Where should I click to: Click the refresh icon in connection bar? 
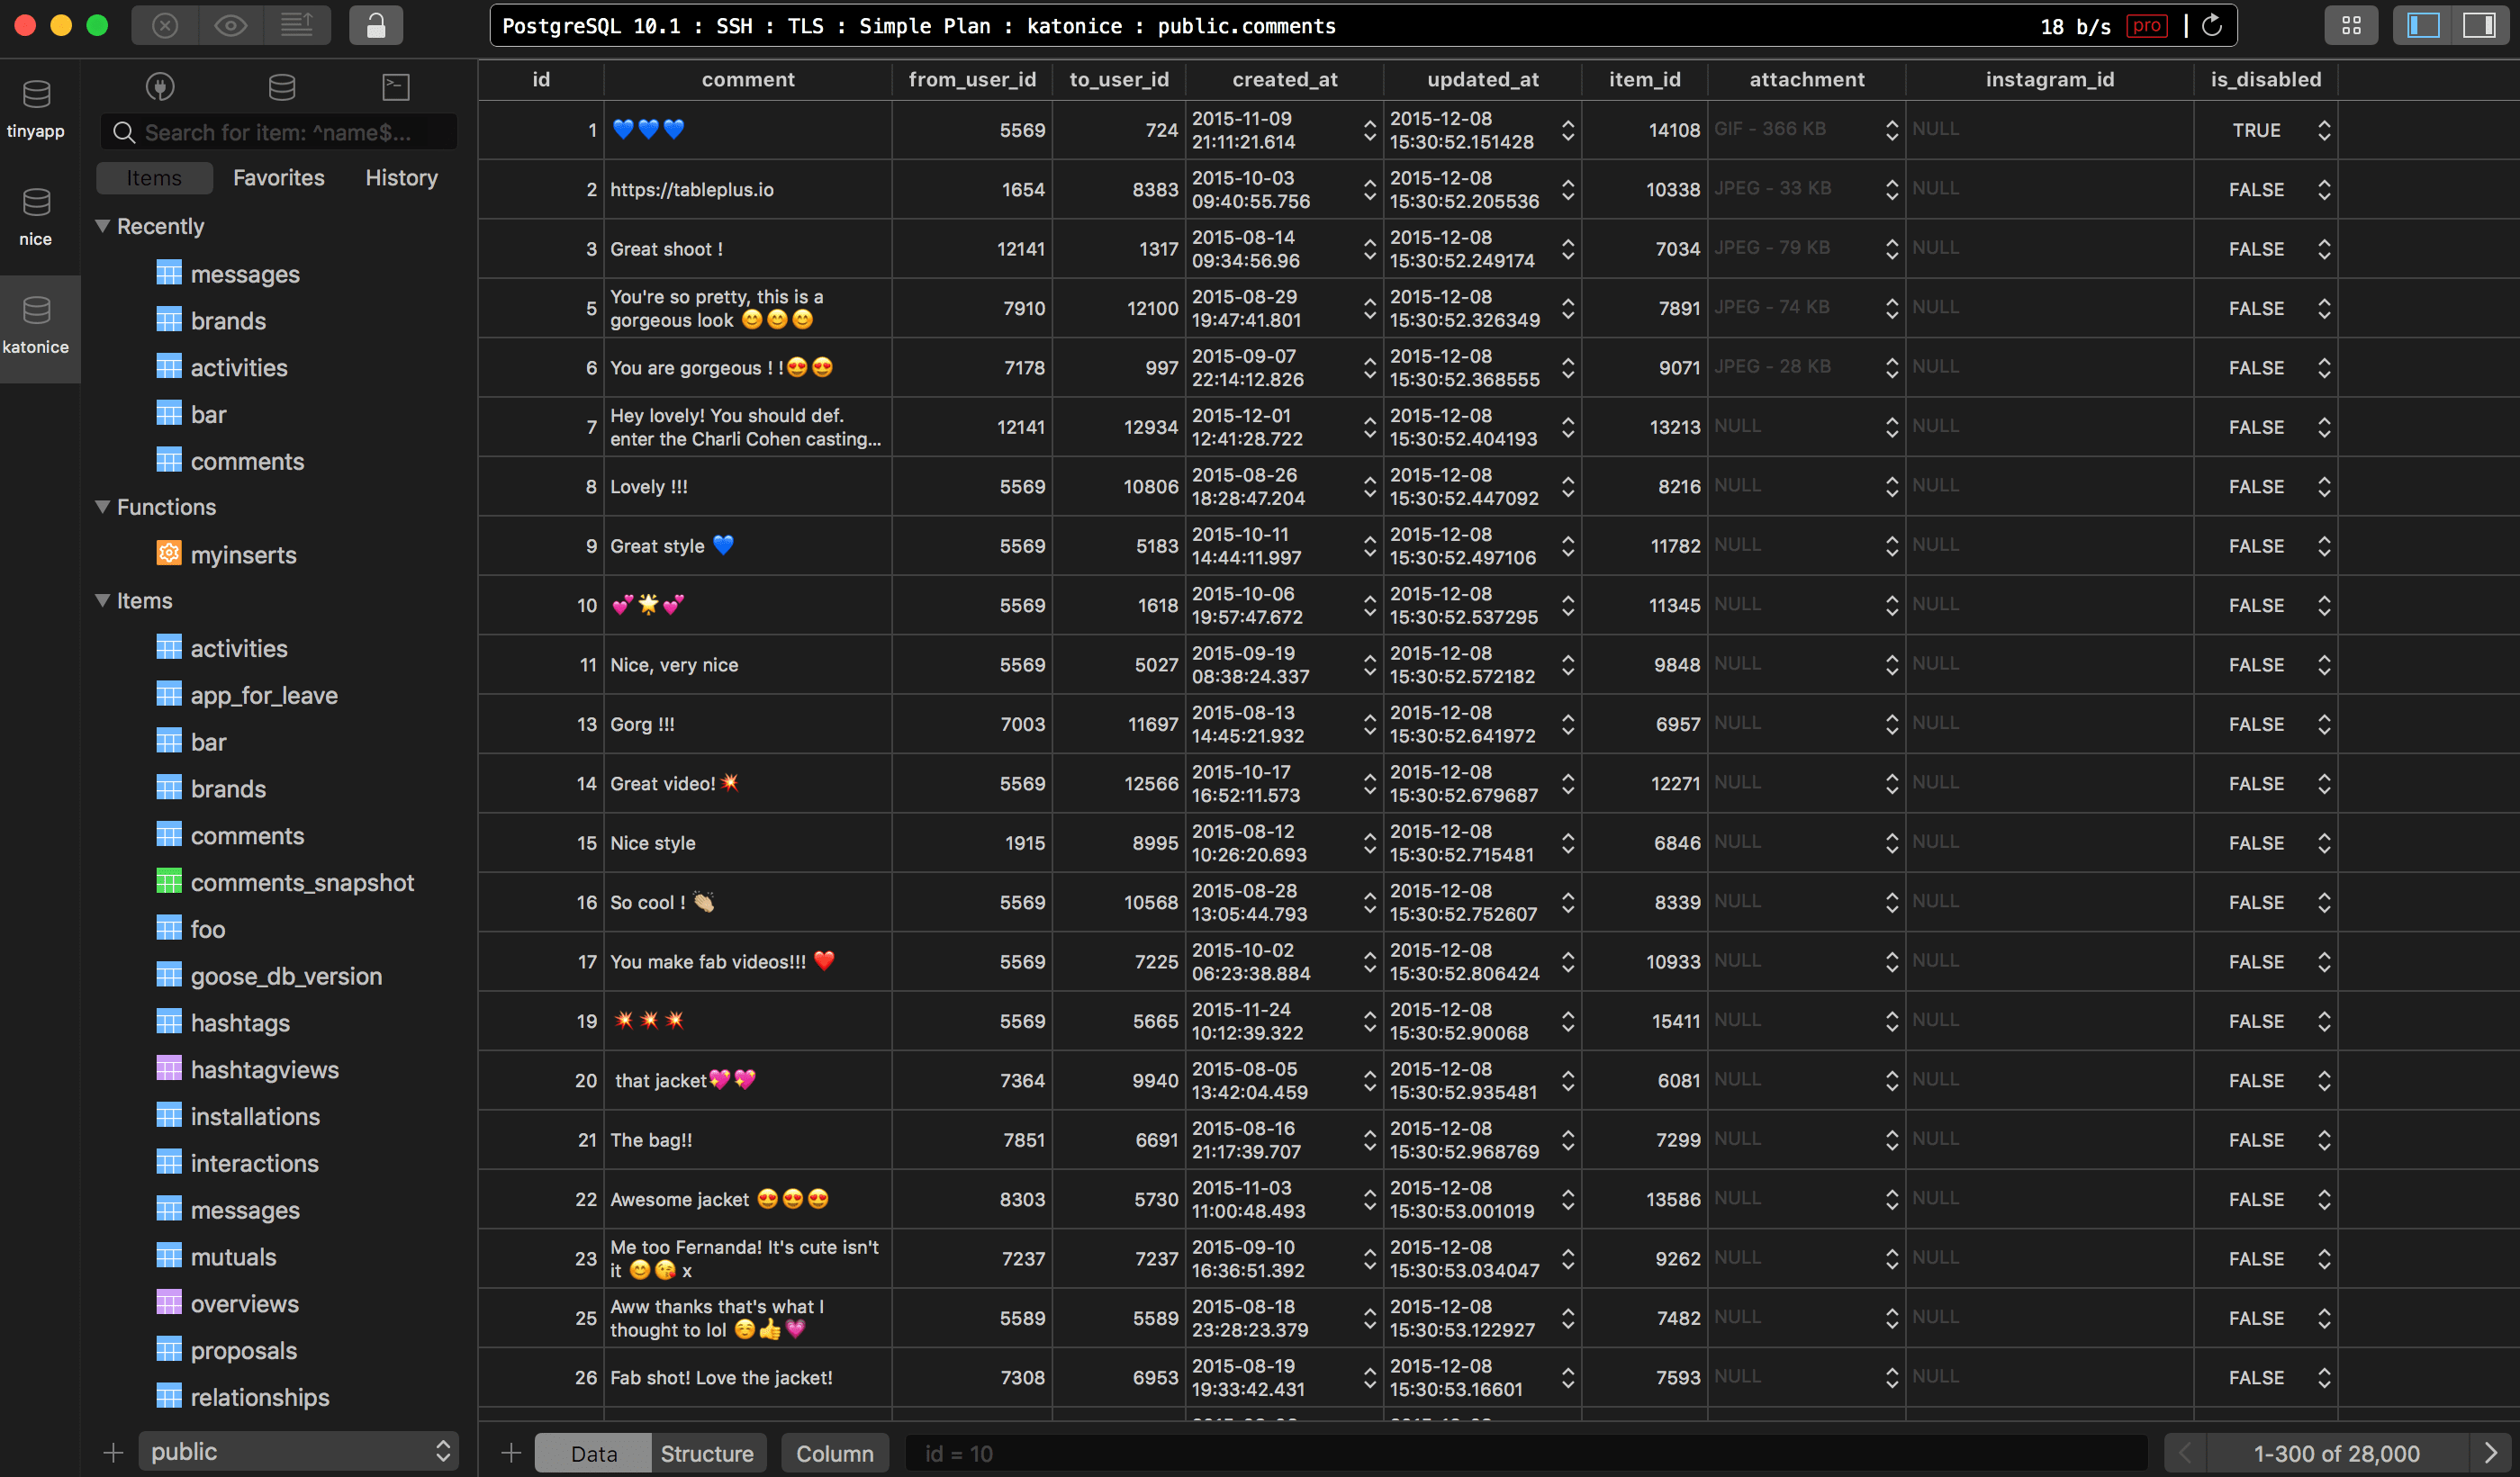coord(2211,25)
